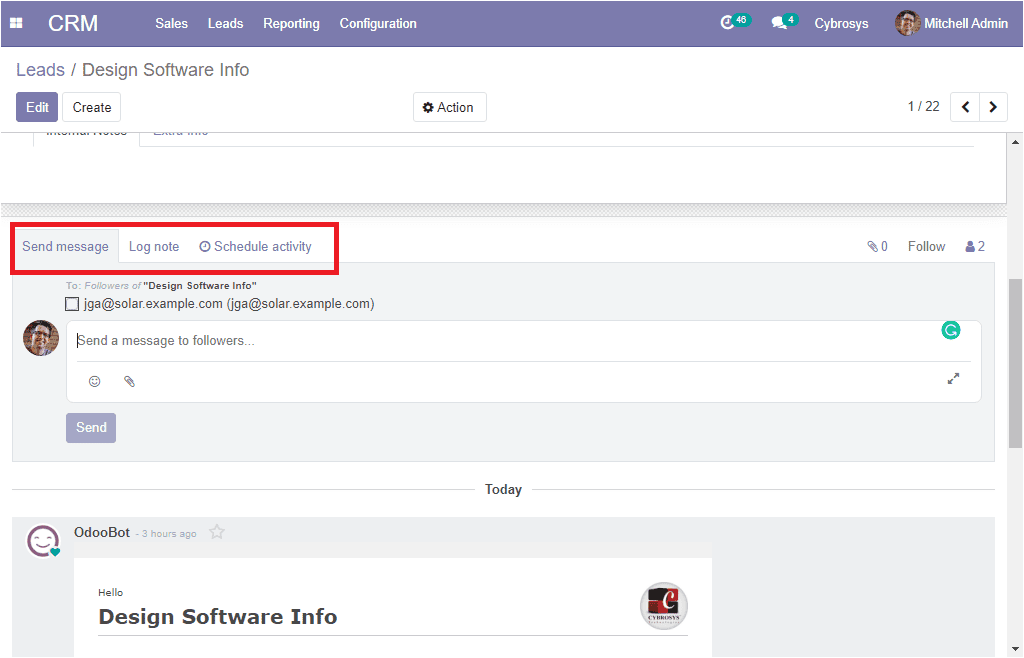The height and width of the screenshot is (658, 1024).
Task: Click the scrollbar up arrow
Action: 1015,142
